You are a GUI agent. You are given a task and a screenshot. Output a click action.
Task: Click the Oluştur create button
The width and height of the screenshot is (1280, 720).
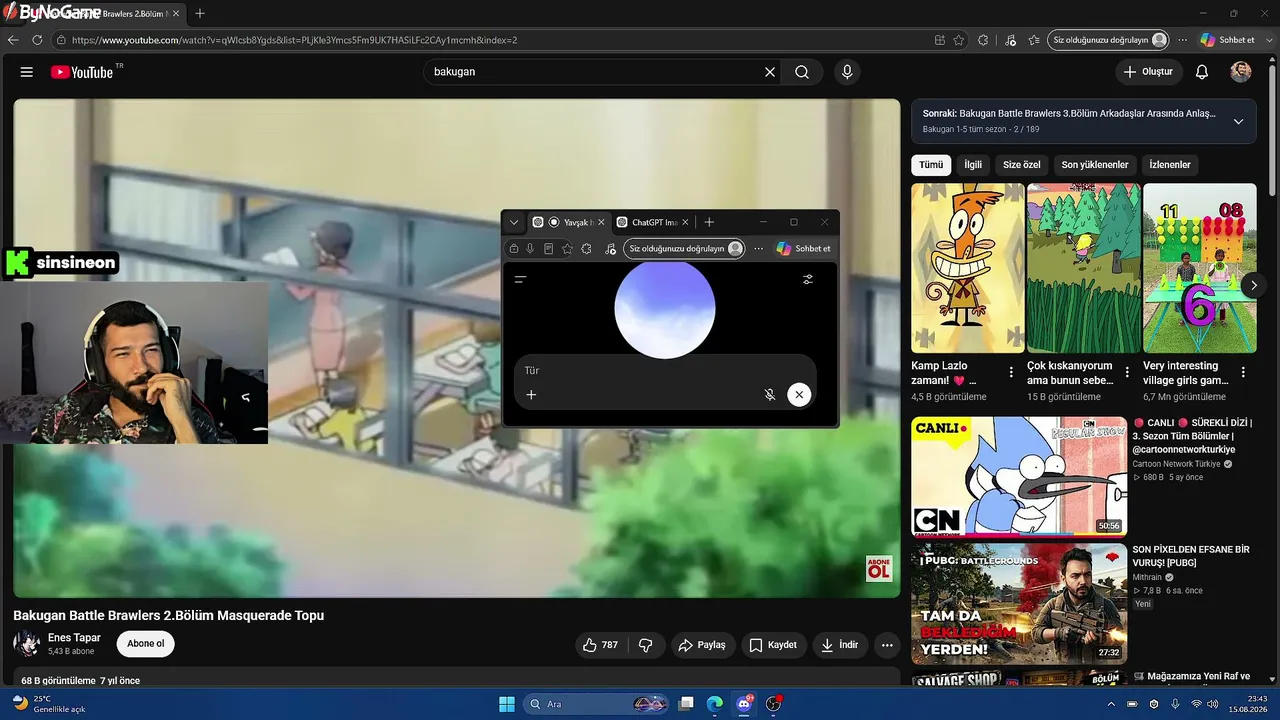point(1149,72)
